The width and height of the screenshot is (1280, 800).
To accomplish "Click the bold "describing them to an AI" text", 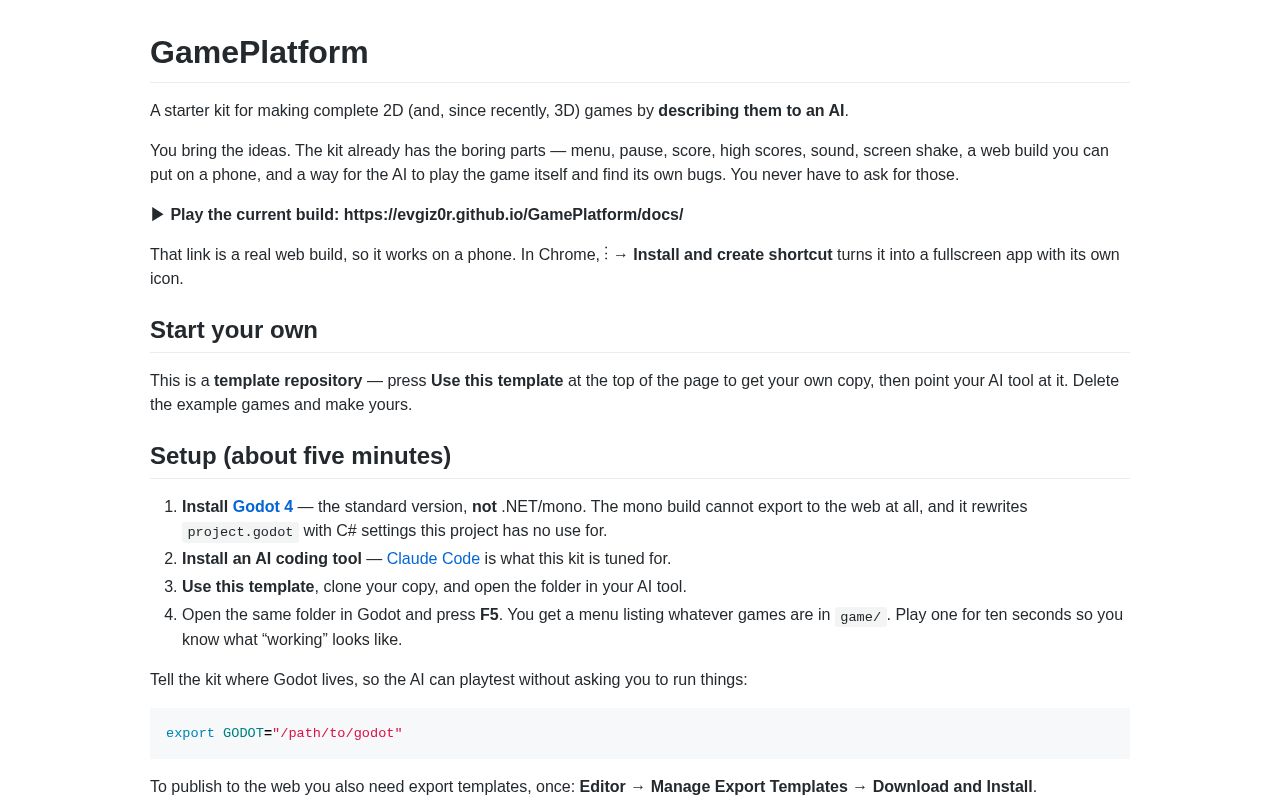I will [x=751, y=111].
